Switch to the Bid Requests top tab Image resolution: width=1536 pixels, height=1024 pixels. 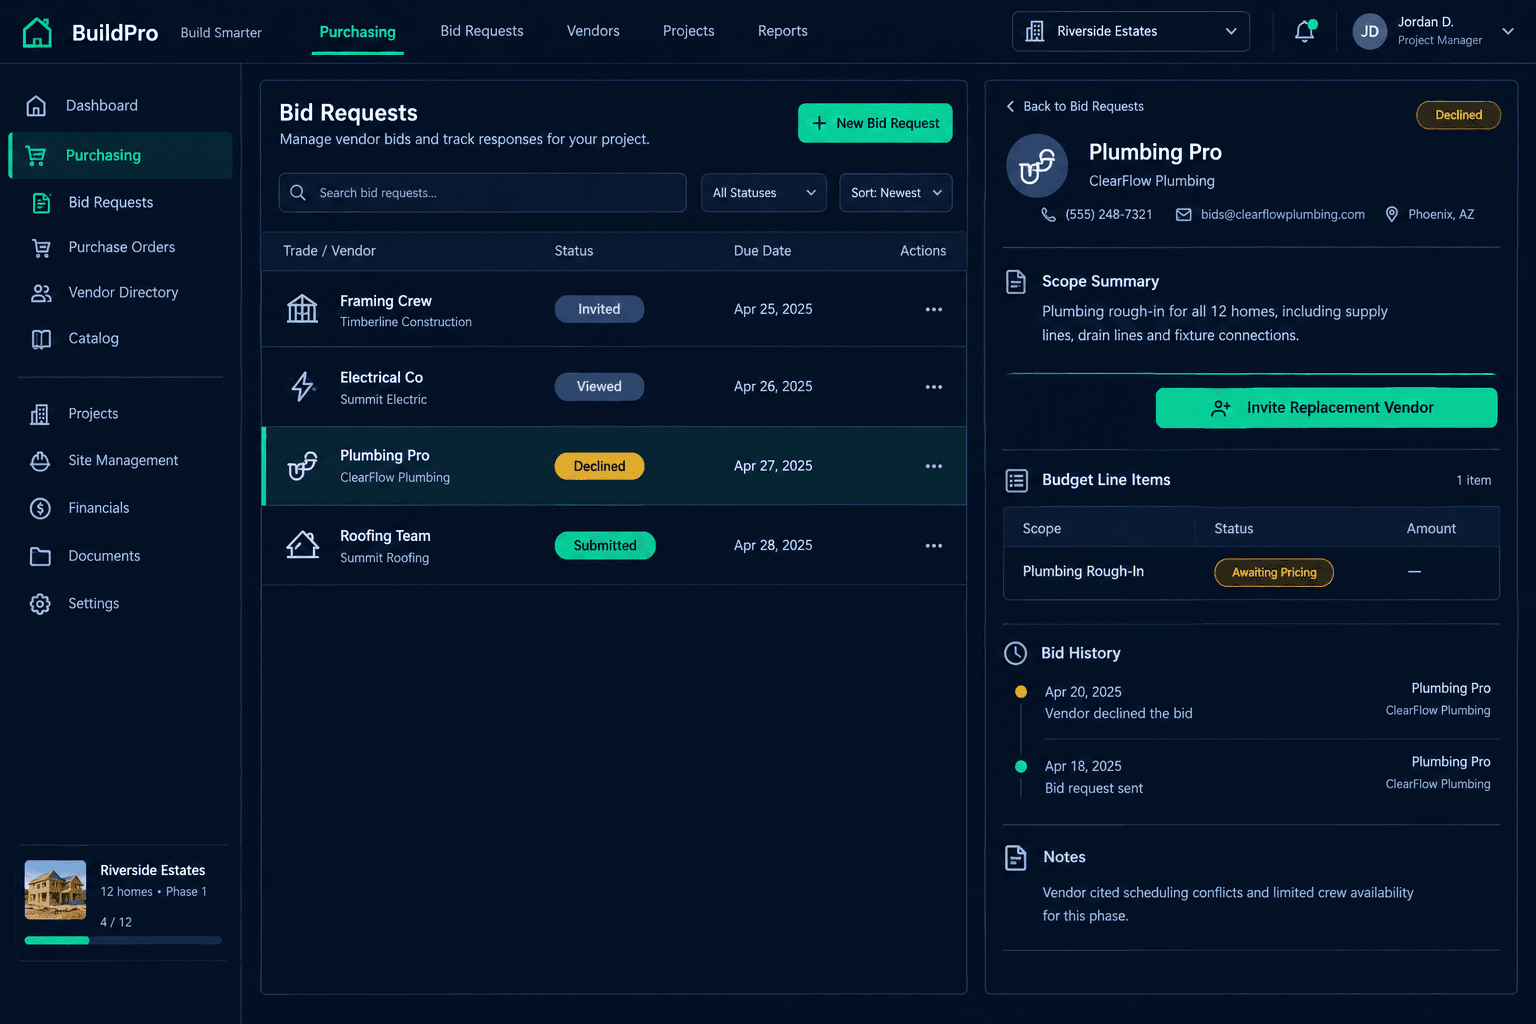(x=482, y=31)
